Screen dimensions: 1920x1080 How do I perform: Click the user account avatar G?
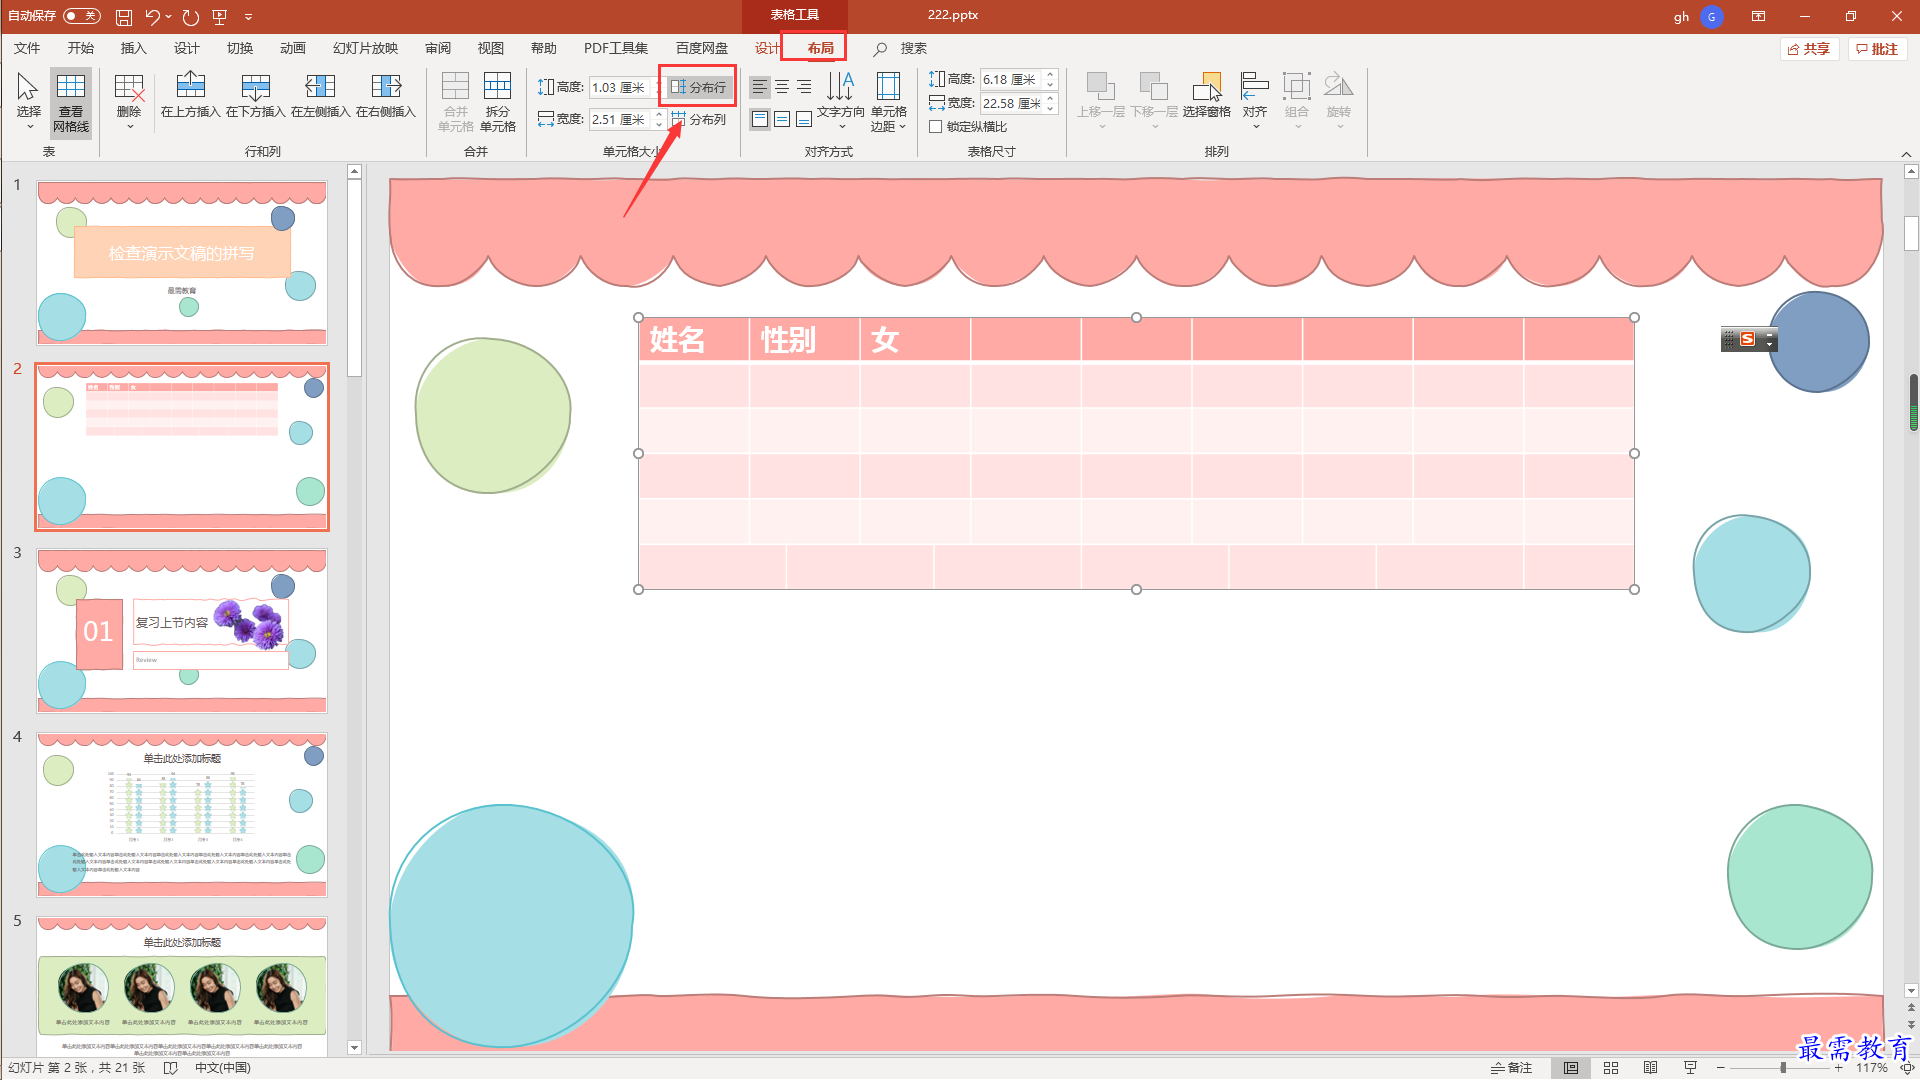click(x=1712, y=16)
